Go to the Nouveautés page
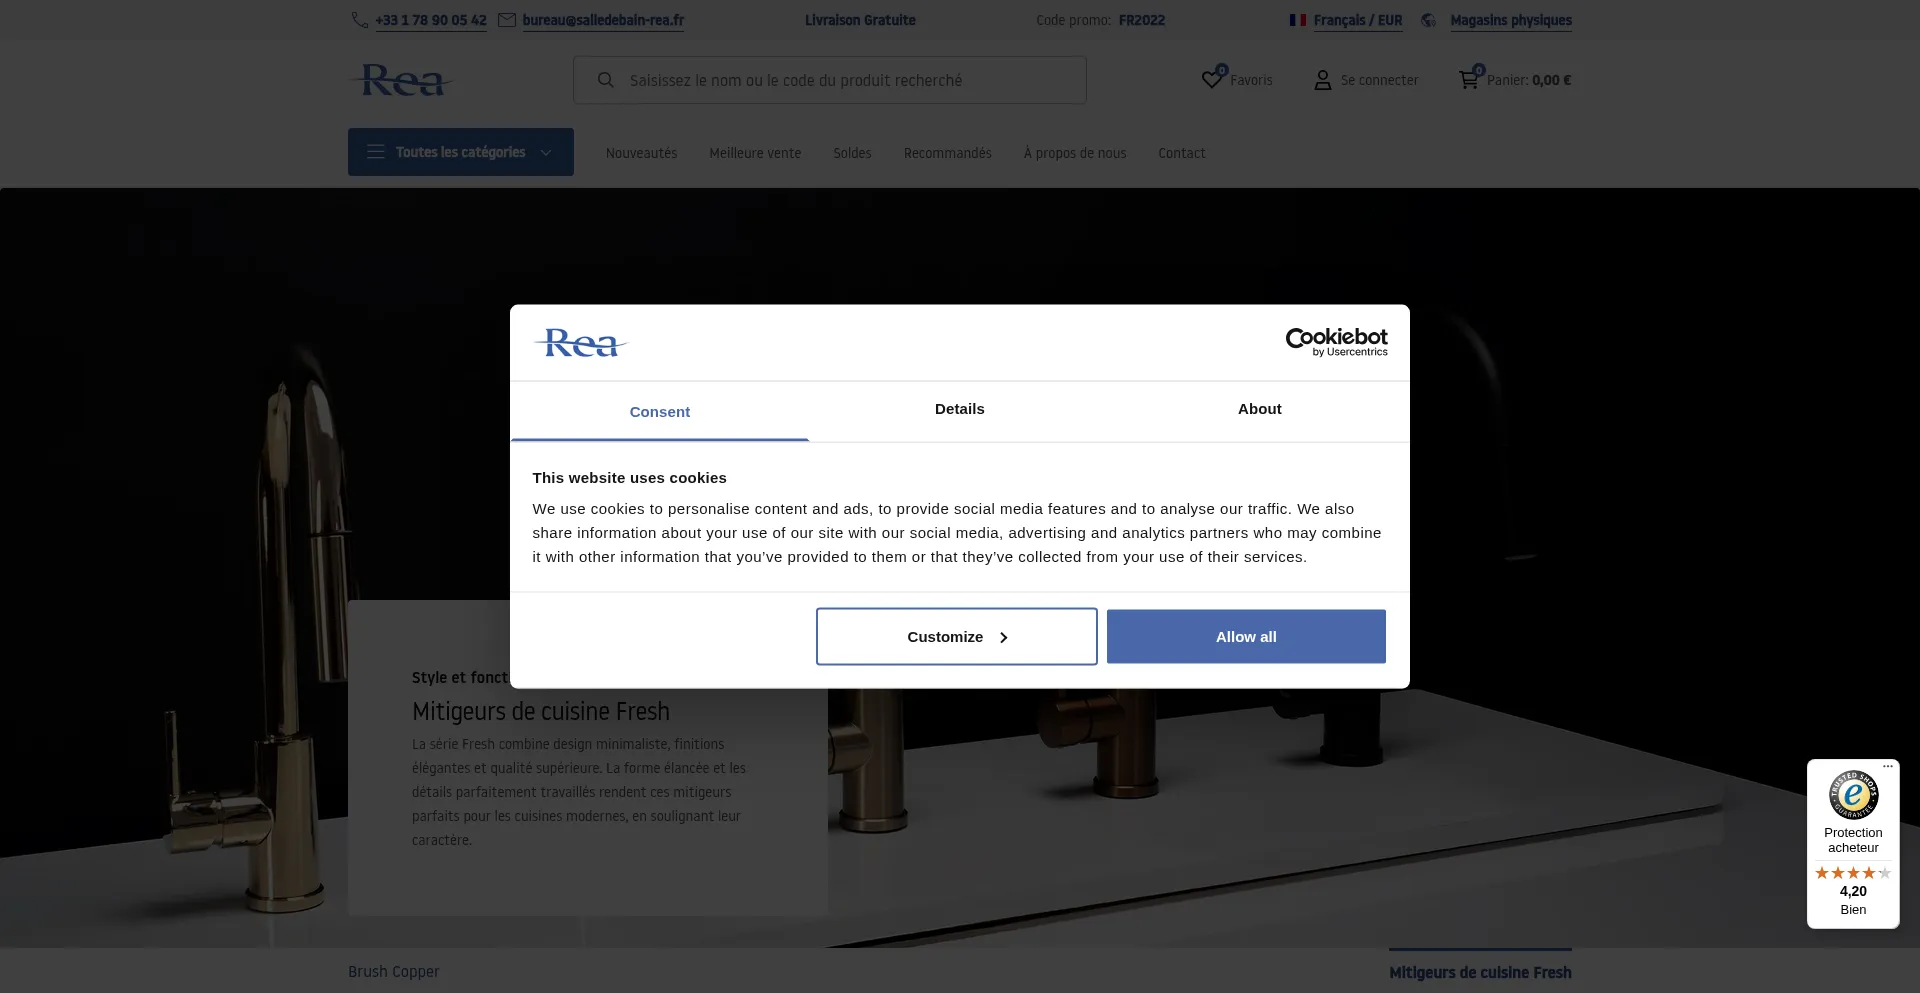Screen dimensions: 1920x993 pyautogui.click(x=641, y=153)
